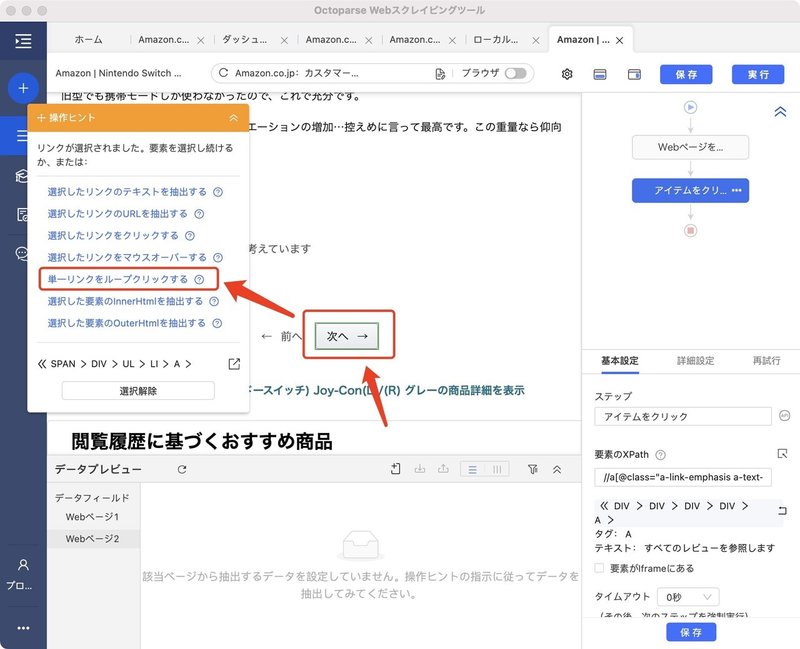Open the タイムアウト dropdown showing 0秒
The height and width of the screenshot is (649, 800).
[x=687, y=597]
